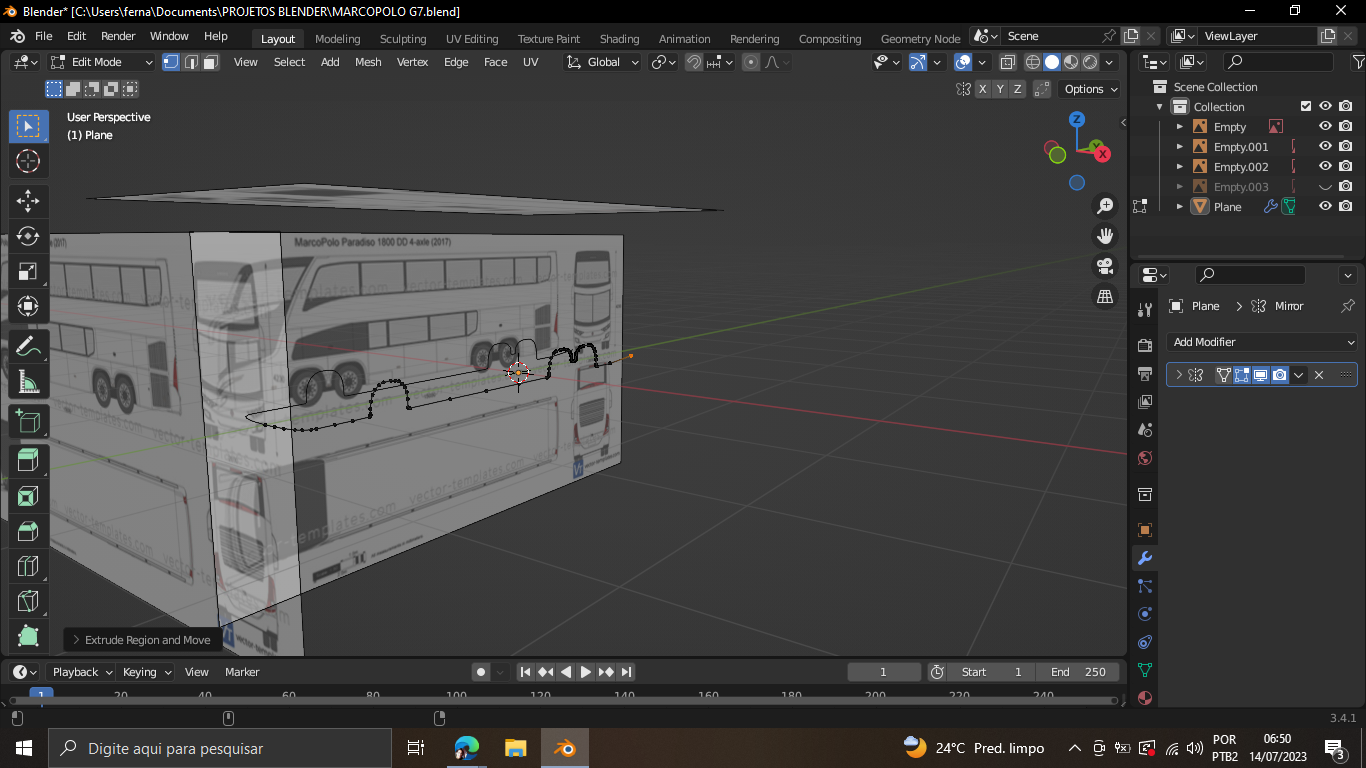Select the Loop Cut tool
The height and width of the screenshot is (768, 1366).
[28, 566]
